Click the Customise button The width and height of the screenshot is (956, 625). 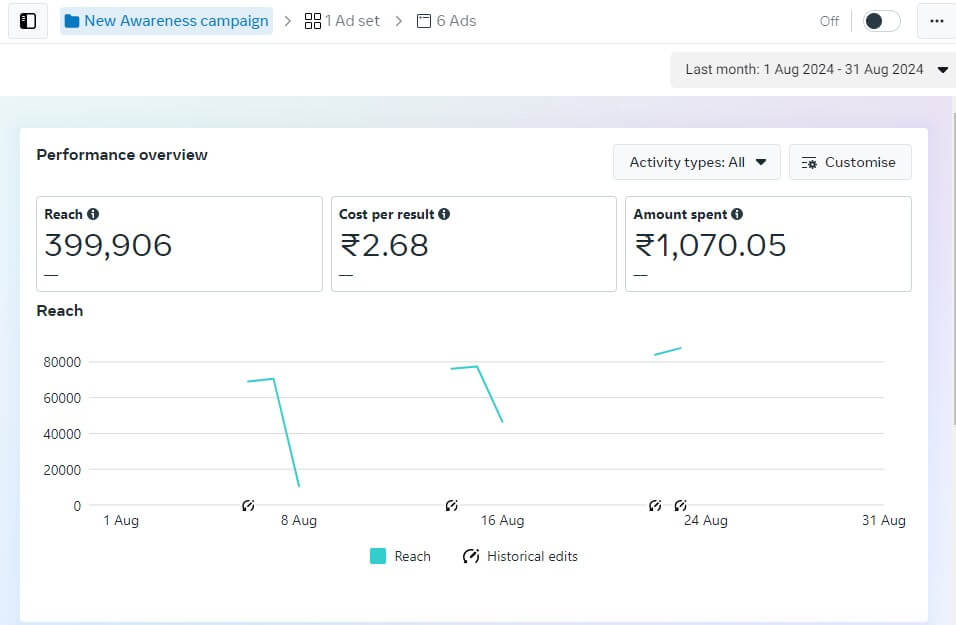pos(850,162)
